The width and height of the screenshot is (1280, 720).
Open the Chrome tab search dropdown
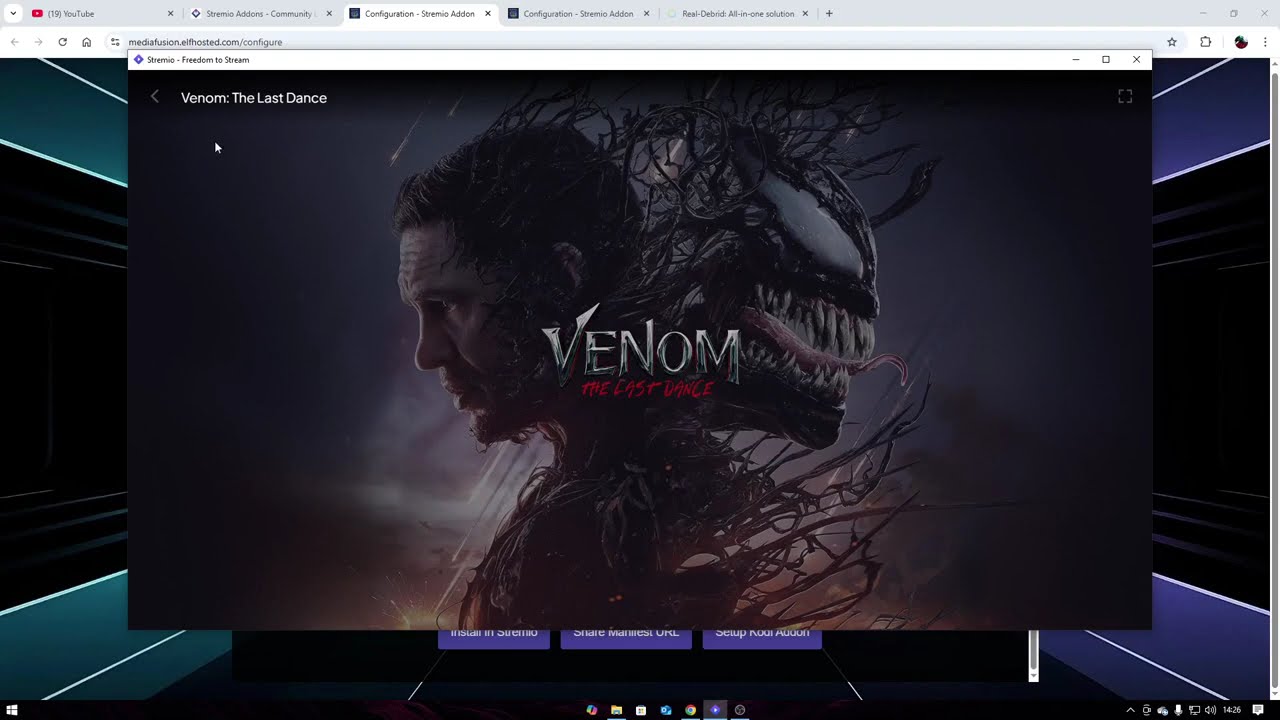pyautogui.click(x=13, y=14)
